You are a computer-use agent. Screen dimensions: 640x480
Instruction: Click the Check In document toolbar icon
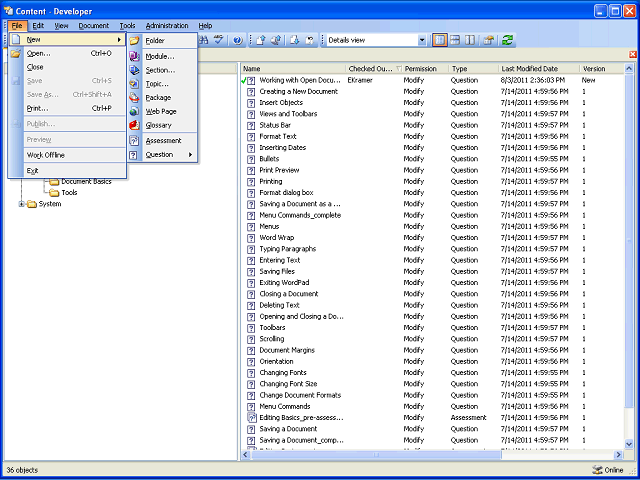click(261, 40)
